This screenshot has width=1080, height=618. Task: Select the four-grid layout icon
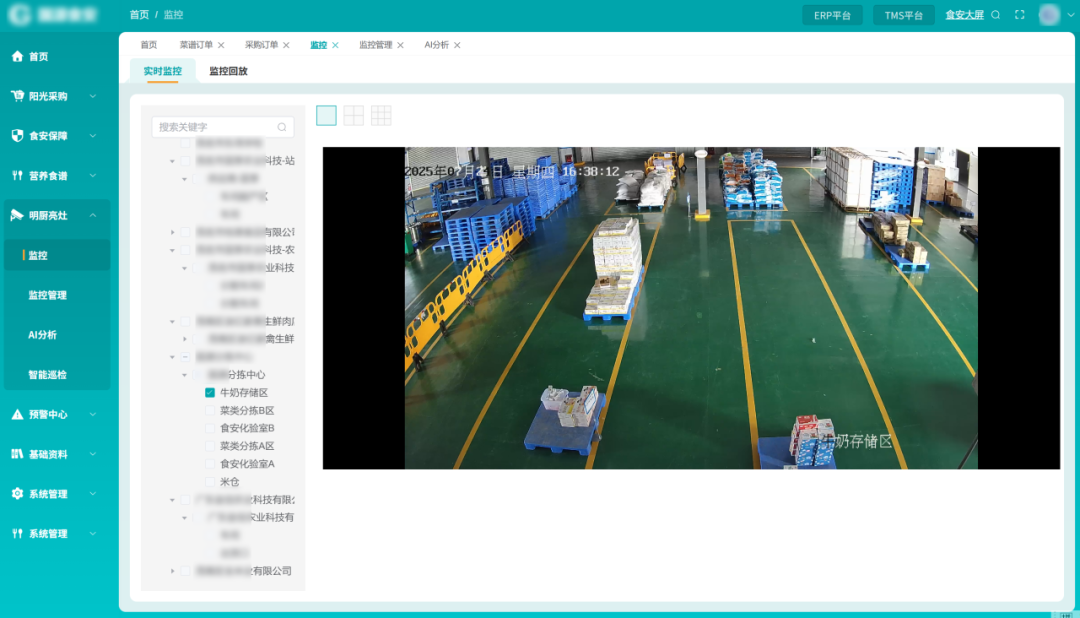pos(353,116)
